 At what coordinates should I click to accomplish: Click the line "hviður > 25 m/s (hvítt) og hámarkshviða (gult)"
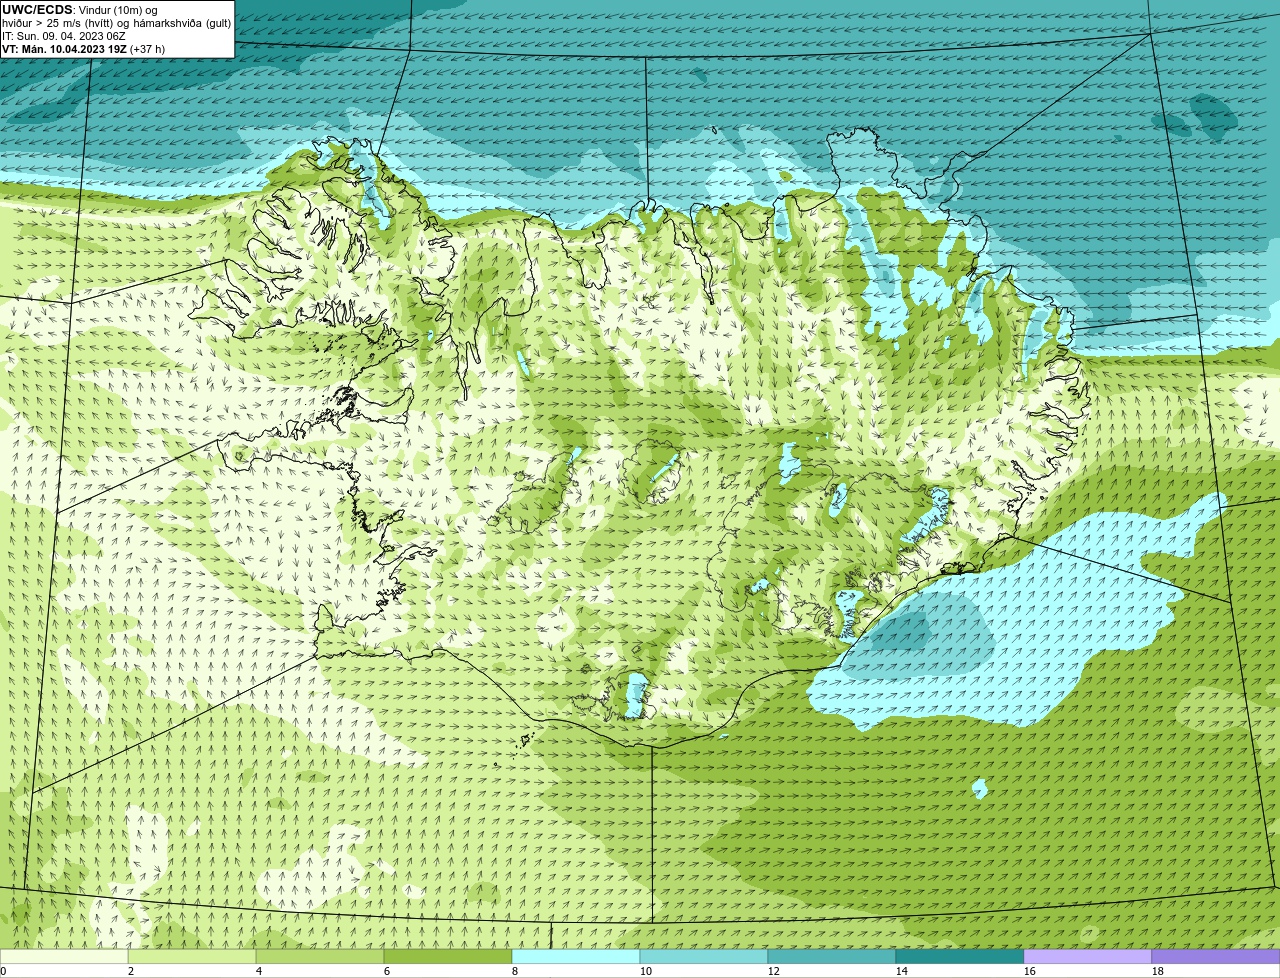[x=116, y=23]
